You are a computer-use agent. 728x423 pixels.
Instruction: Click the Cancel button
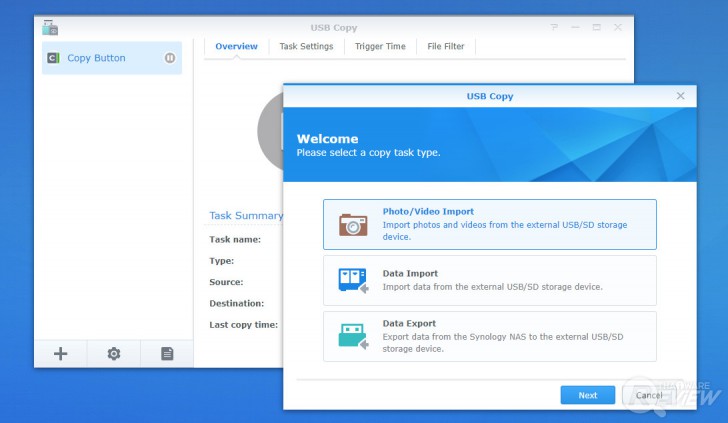tap(649, 395)
